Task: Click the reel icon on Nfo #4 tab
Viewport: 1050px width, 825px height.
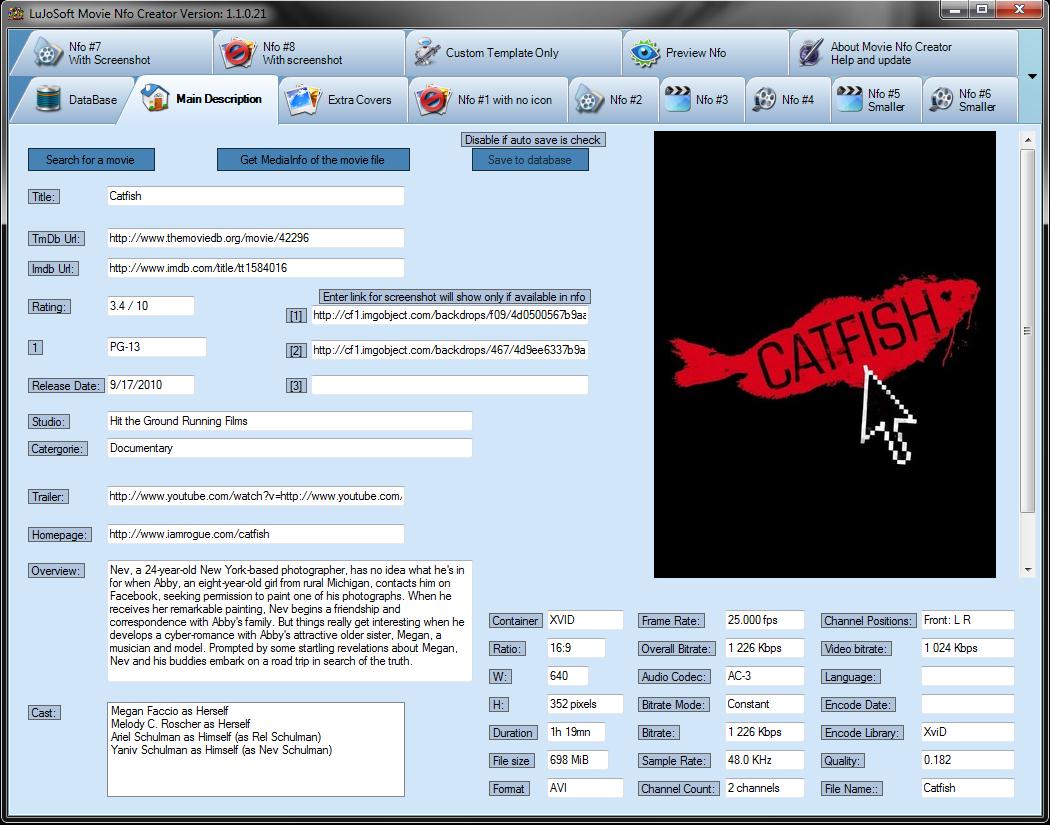Action: pos(763,100)
